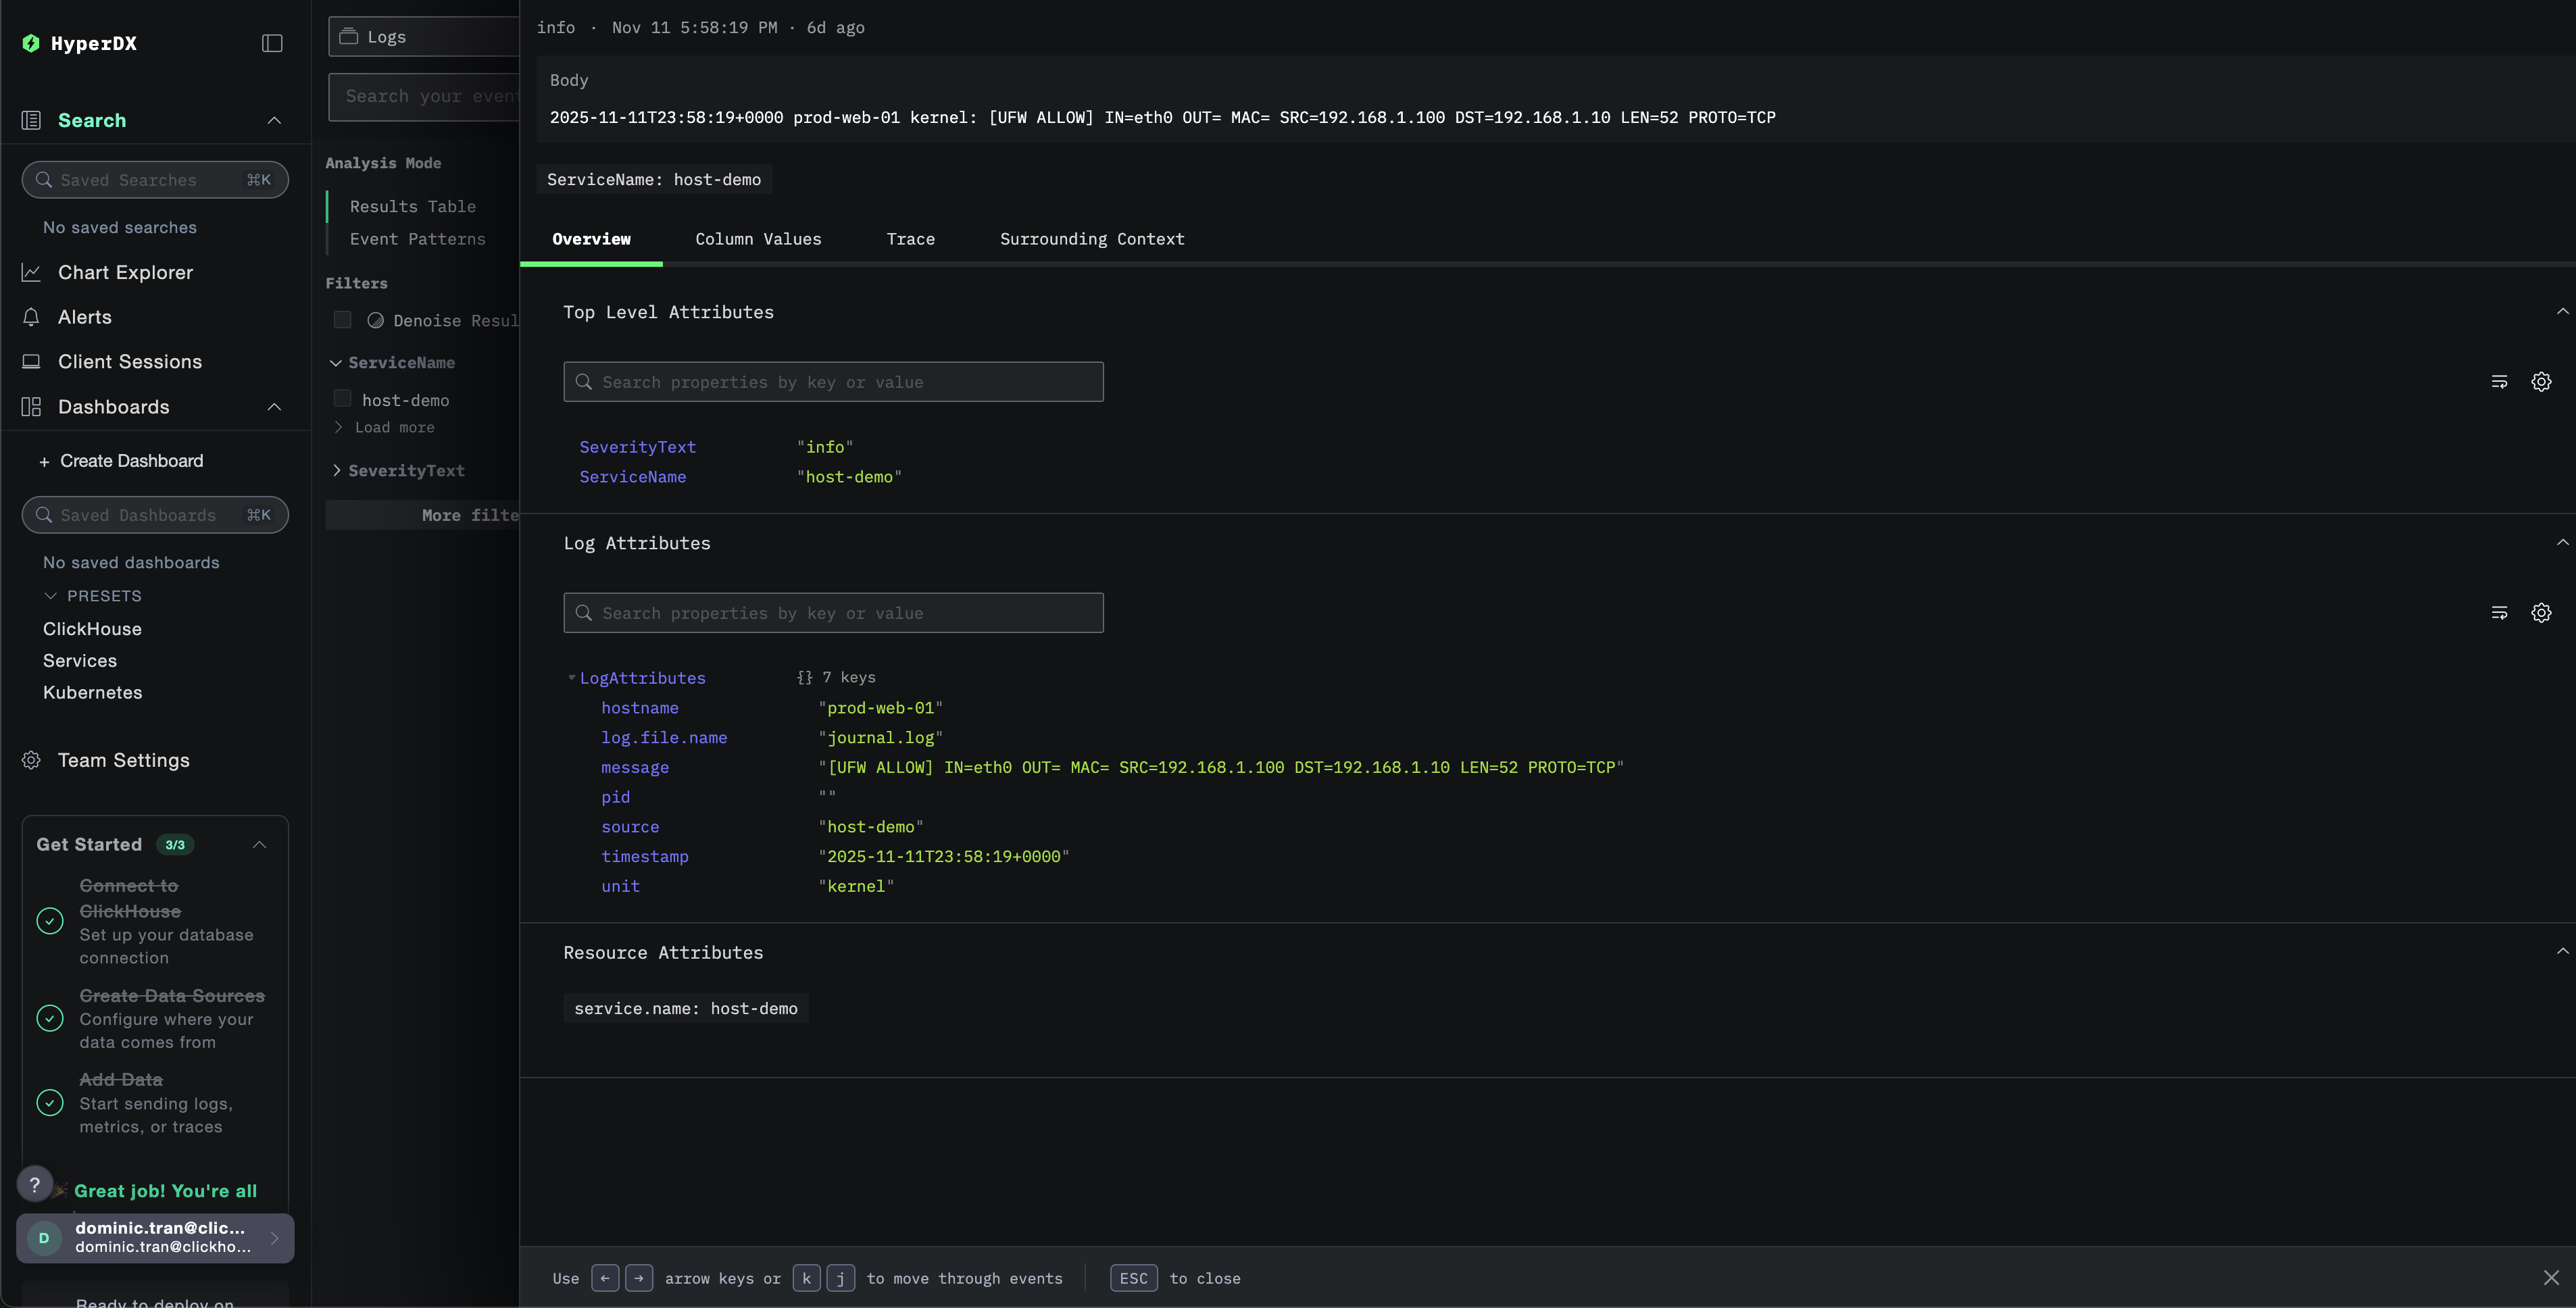Focus the Log Attributes property search field
The height and width of the screenshot is (1308, 2576).
[833, 613]
